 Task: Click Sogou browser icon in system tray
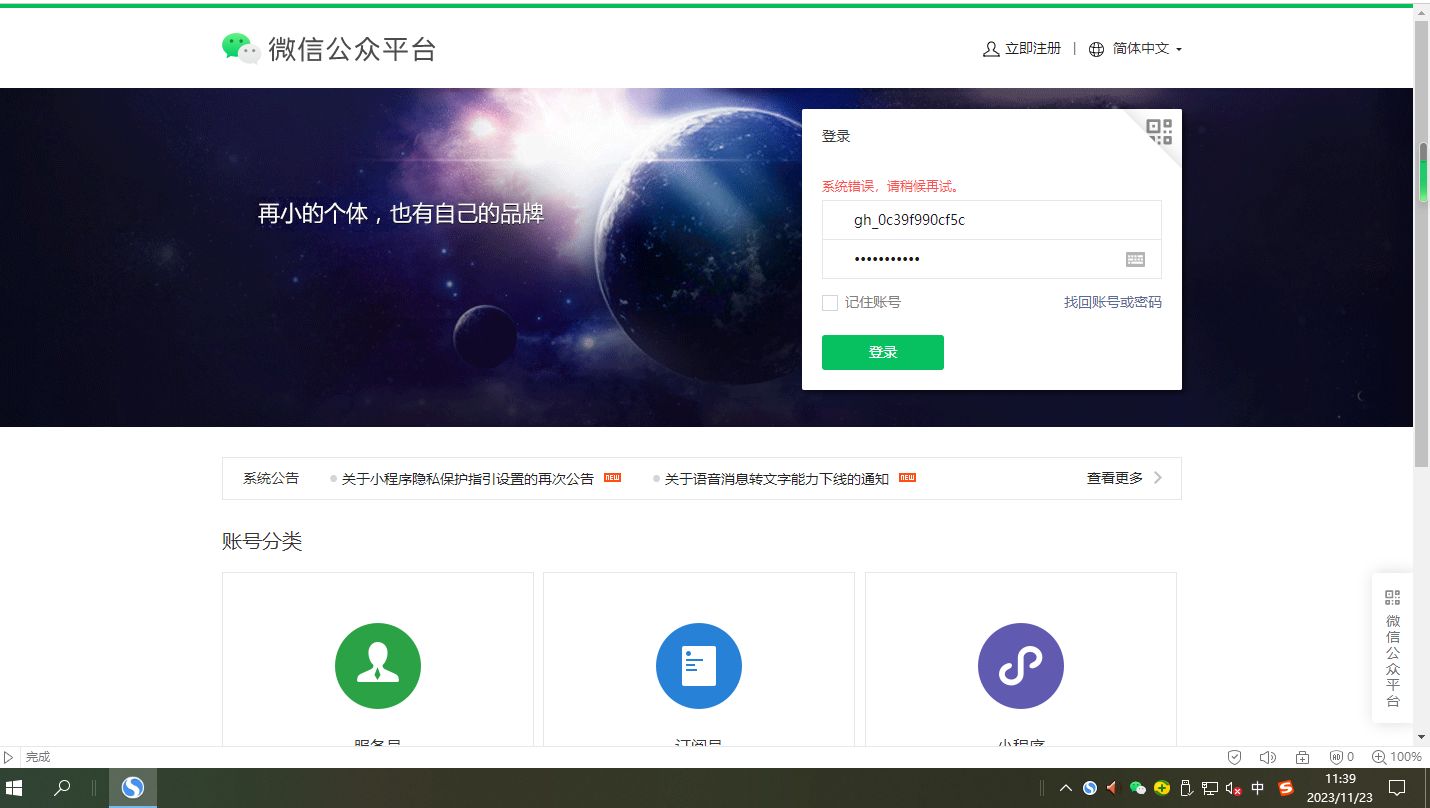1090,788
